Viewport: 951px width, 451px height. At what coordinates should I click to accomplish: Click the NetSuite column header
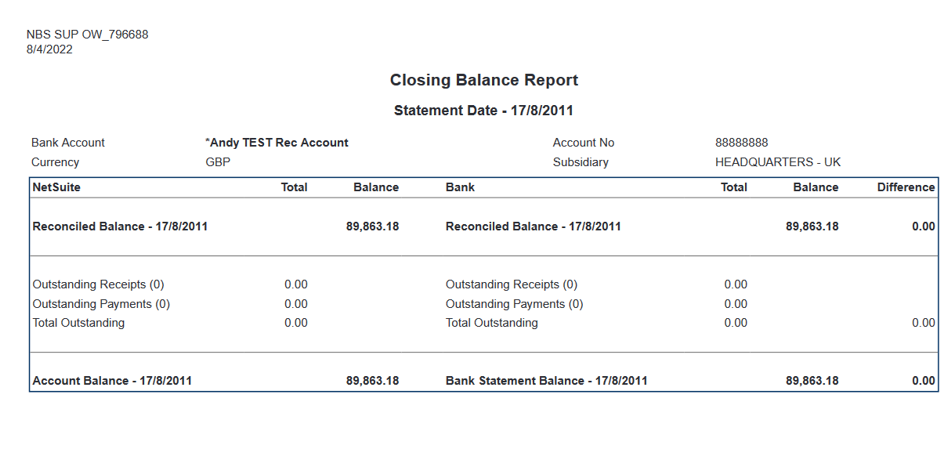(x=56, y=187)
